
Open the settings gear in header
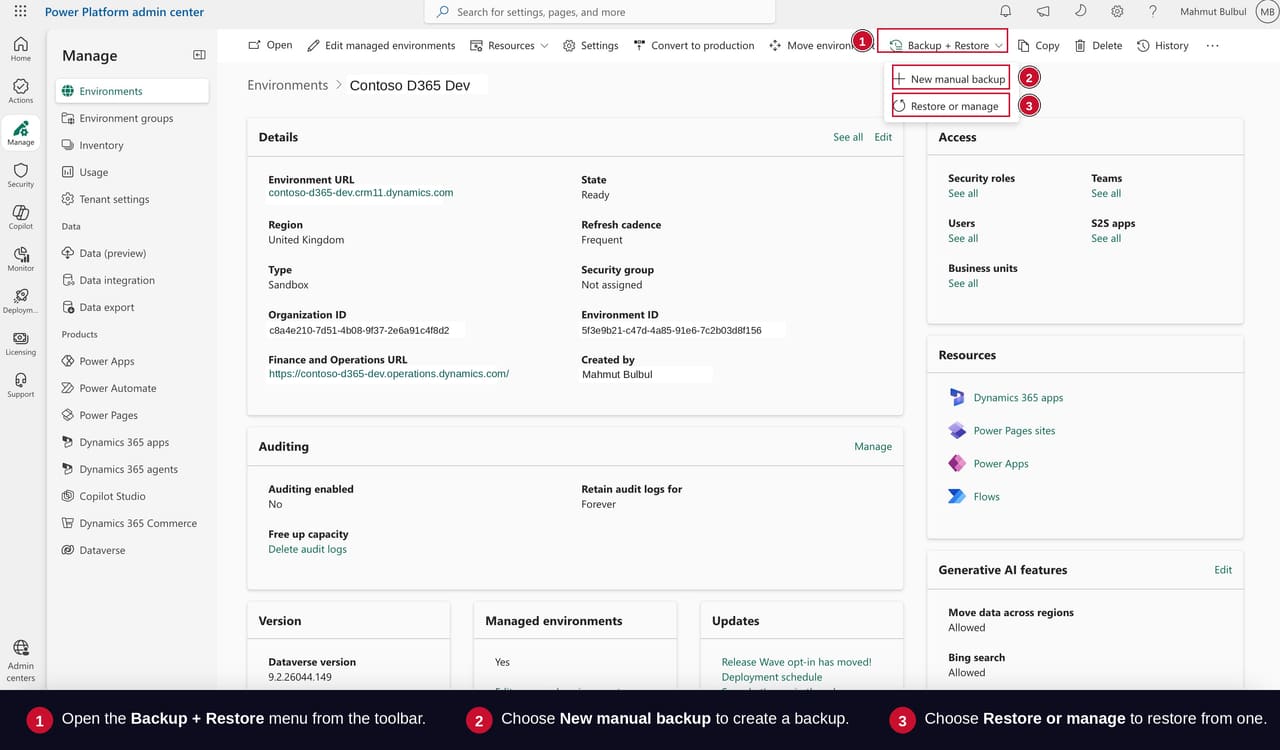coord(1117,12)
